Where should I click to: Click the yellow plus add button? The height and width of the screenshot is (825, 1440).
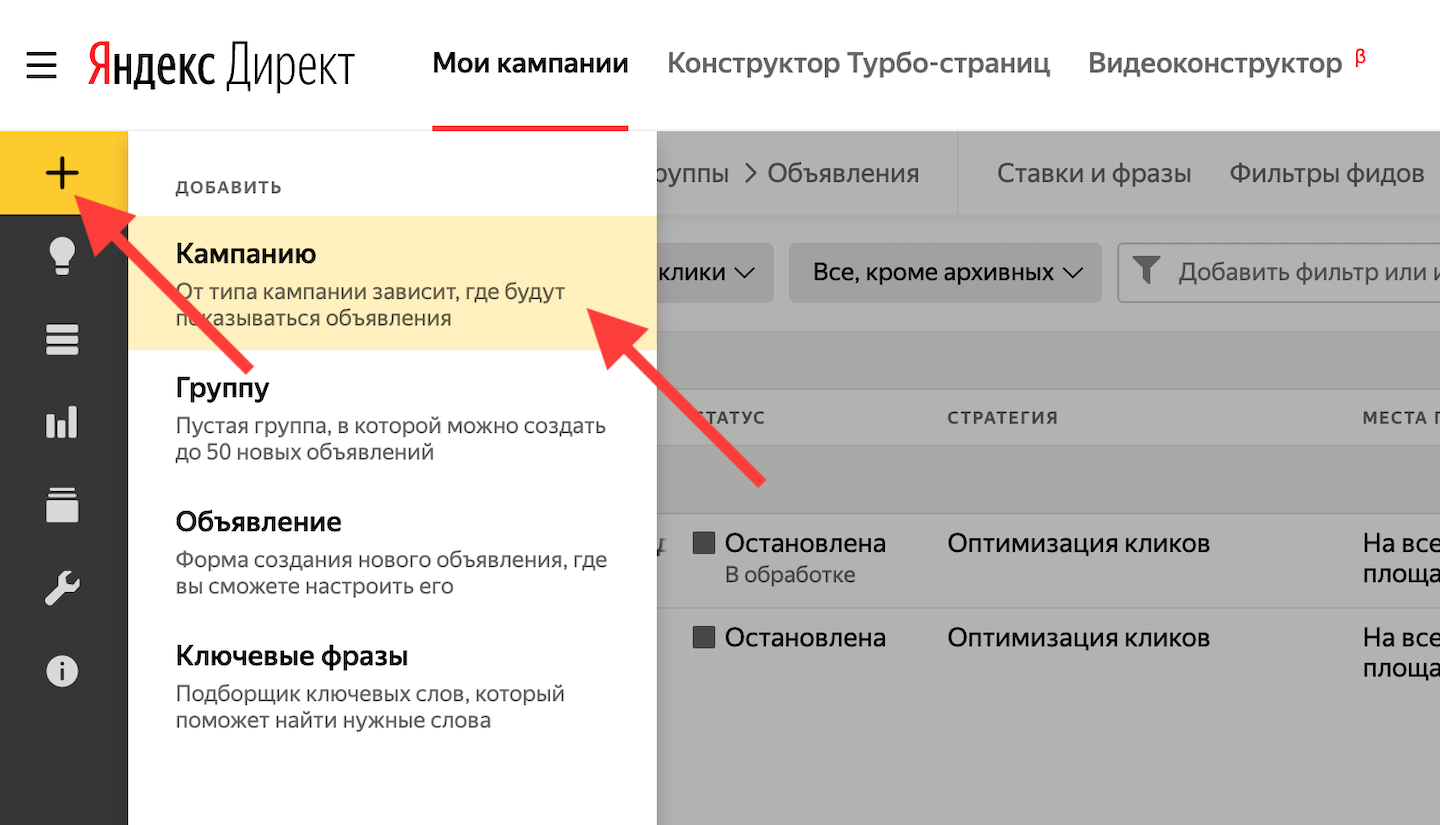click(x=62, y=174)
